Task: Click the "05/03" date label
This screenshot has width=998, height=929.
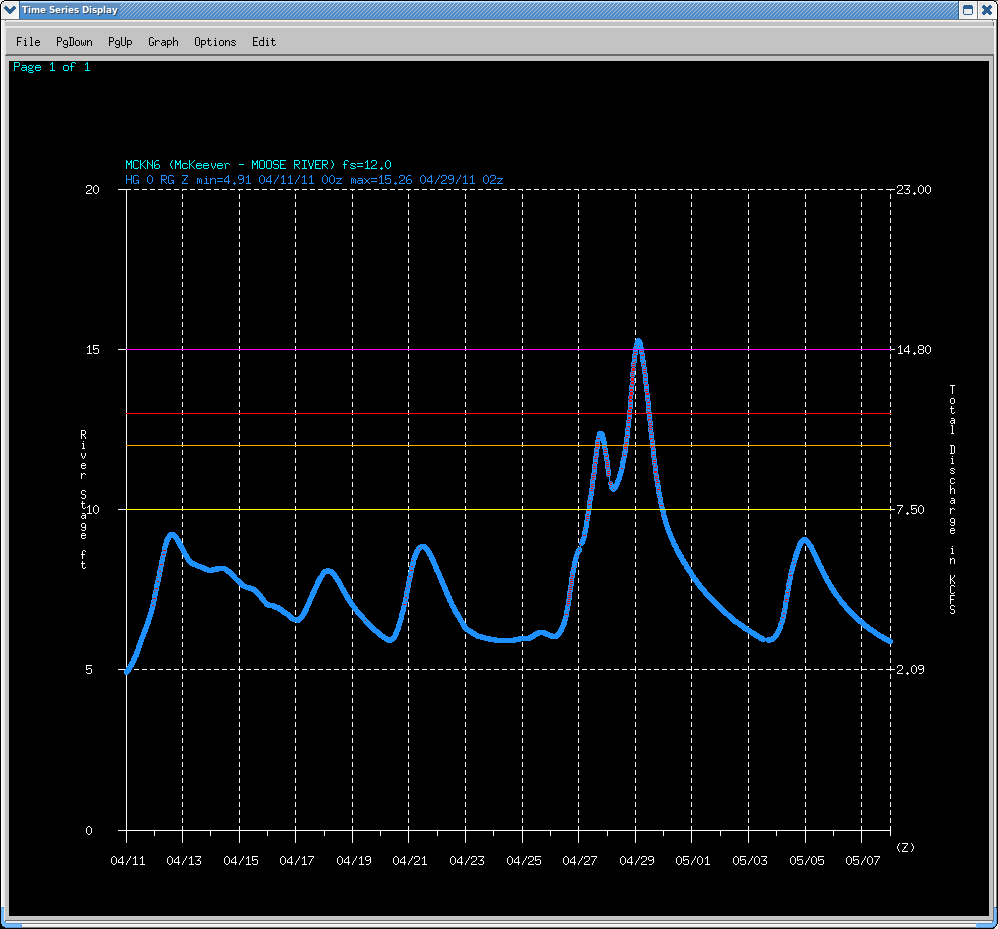Action: pyautogui.click(x=750, y=861)
